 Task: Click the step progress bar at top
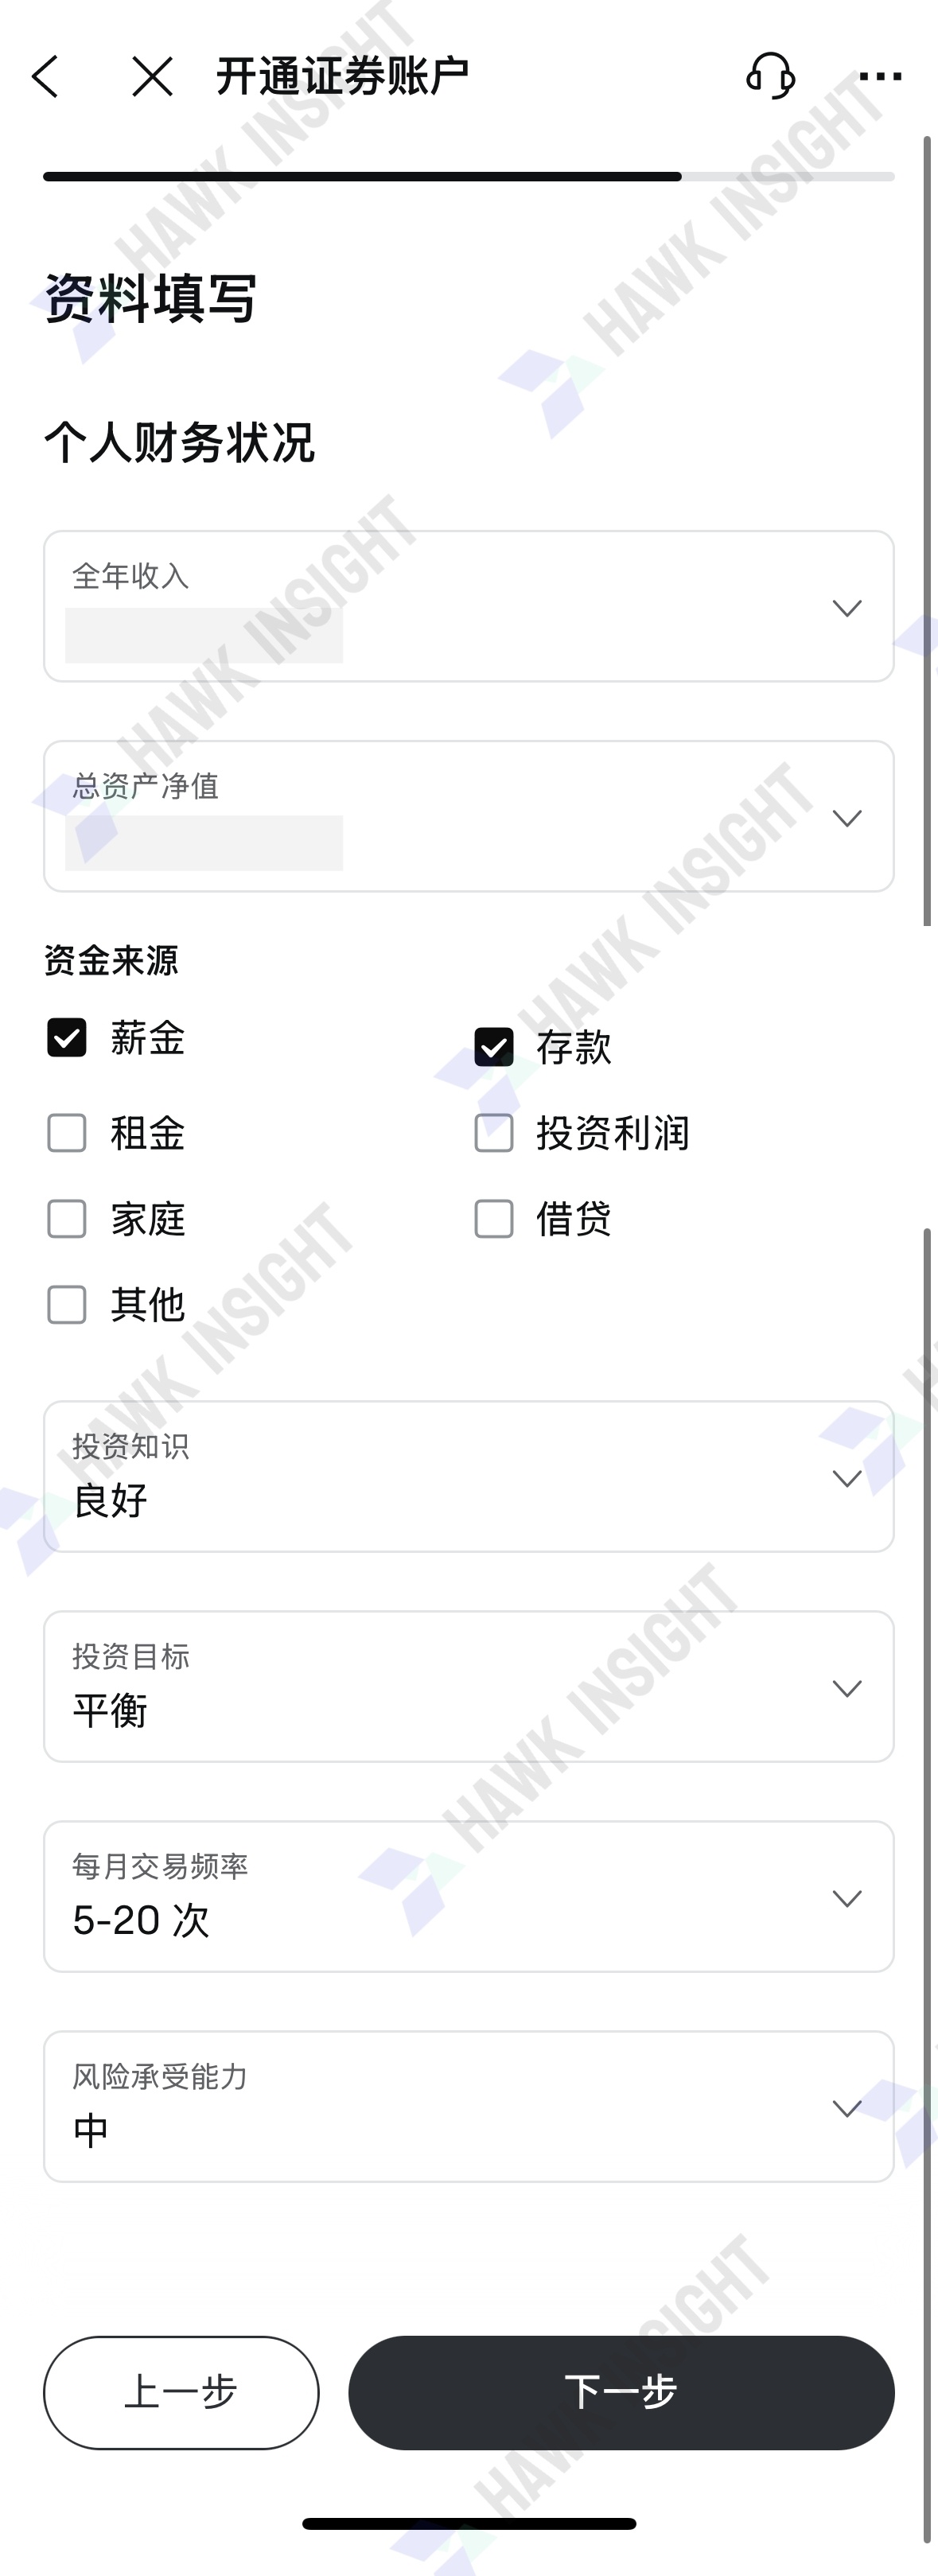(468, 177)
